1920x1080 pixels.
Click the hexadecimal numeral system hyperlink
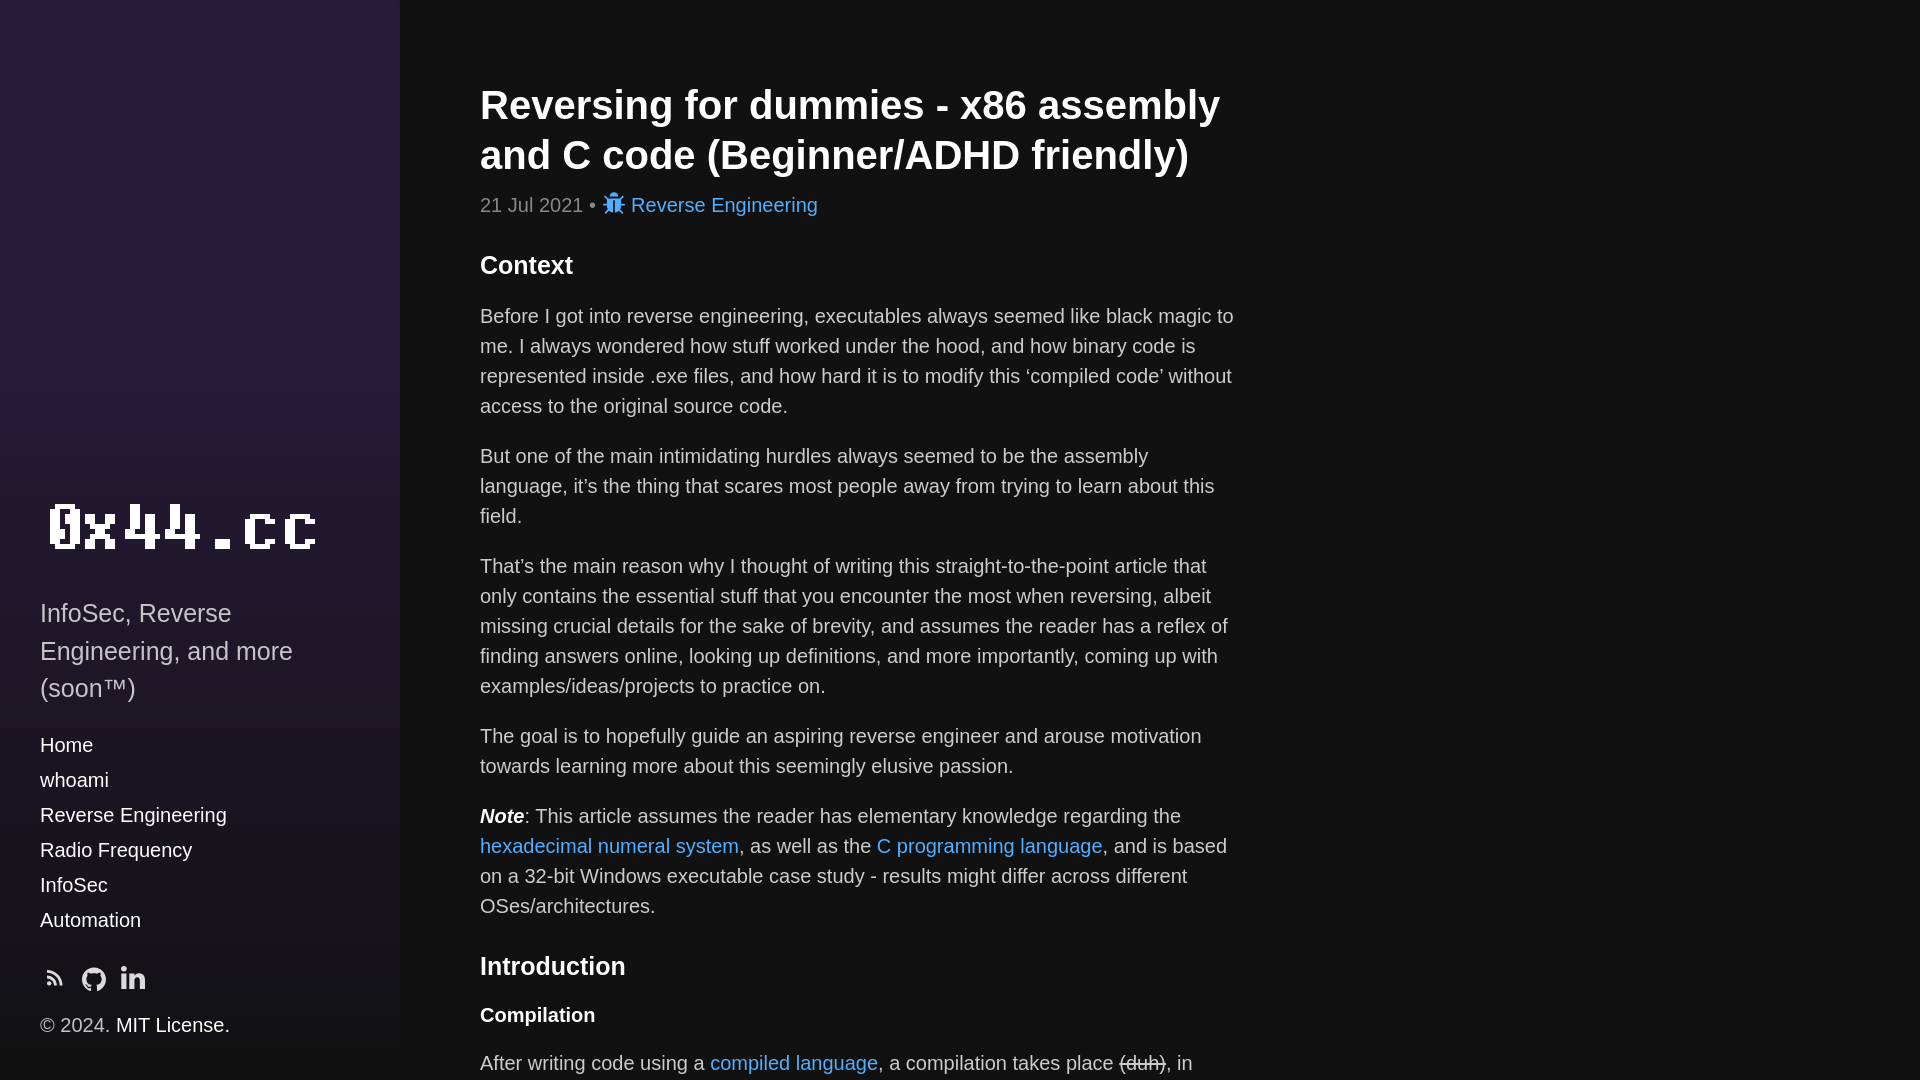(609, 845)
